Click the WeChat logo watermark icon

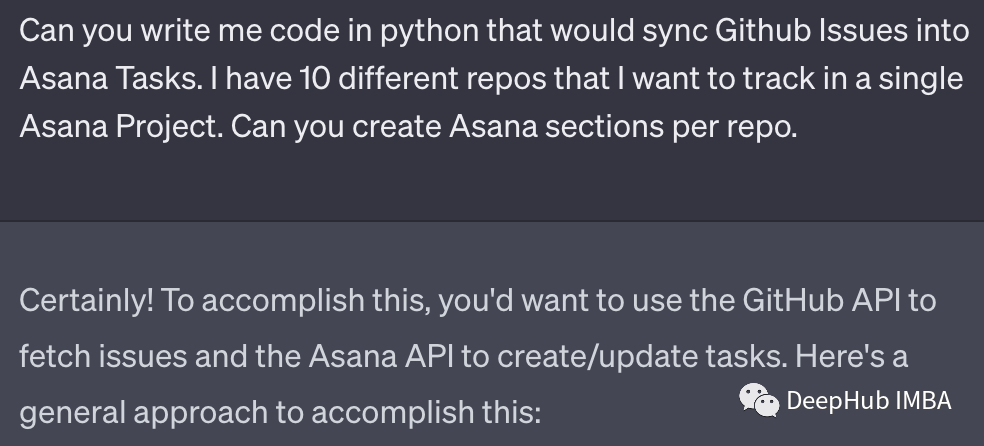(x=759, y=400)
